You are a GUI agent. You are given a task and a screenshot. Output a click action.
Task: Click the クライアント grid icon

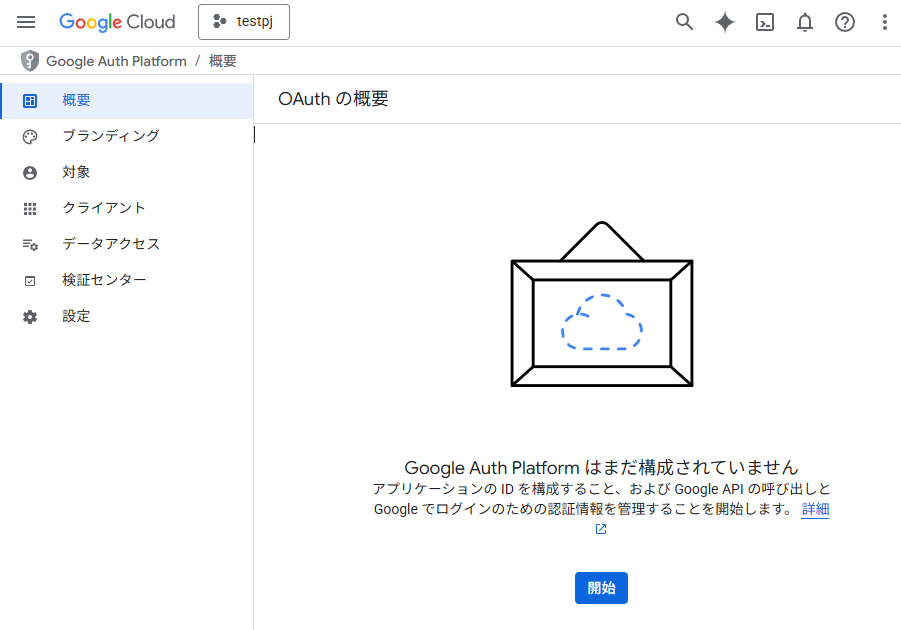click(x=30, y=208)
